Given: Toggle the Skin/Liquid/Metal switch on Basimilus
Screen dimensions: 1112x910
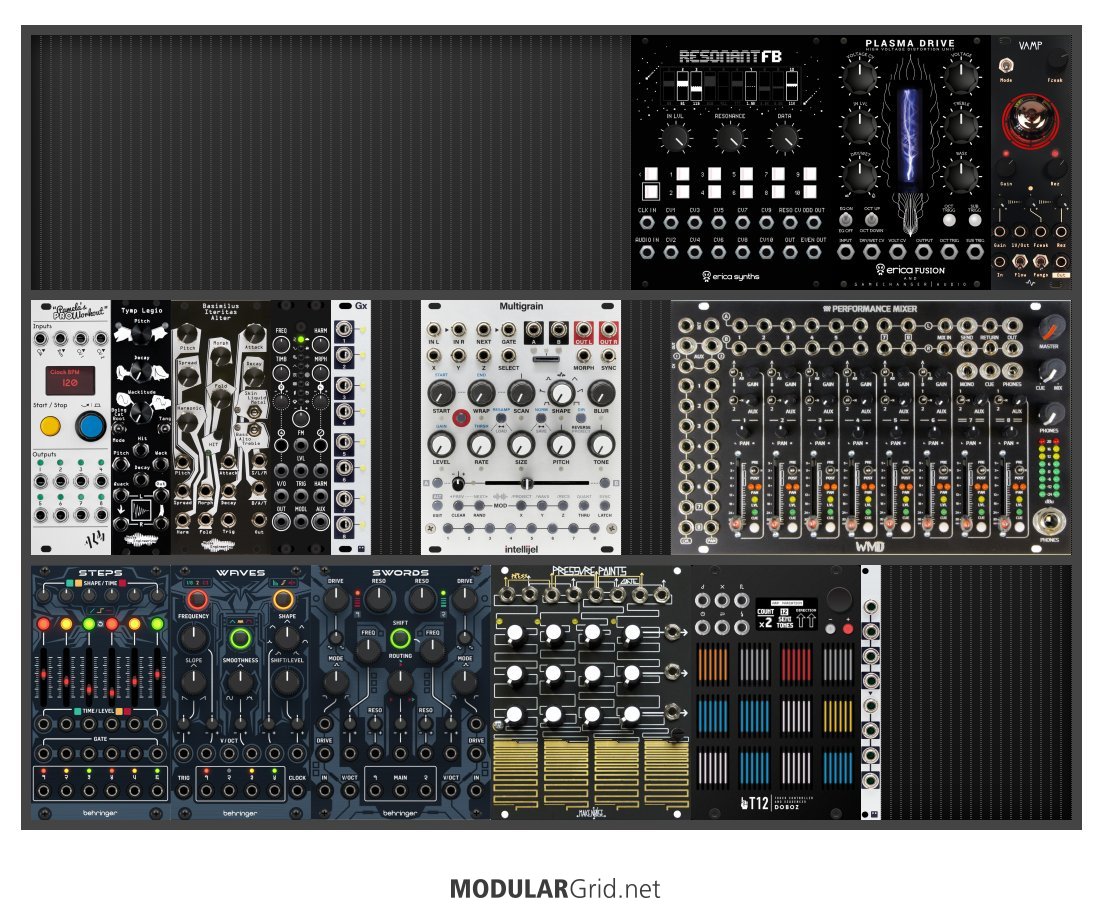Looking at the screenshot, I should (x=253, y=411).
